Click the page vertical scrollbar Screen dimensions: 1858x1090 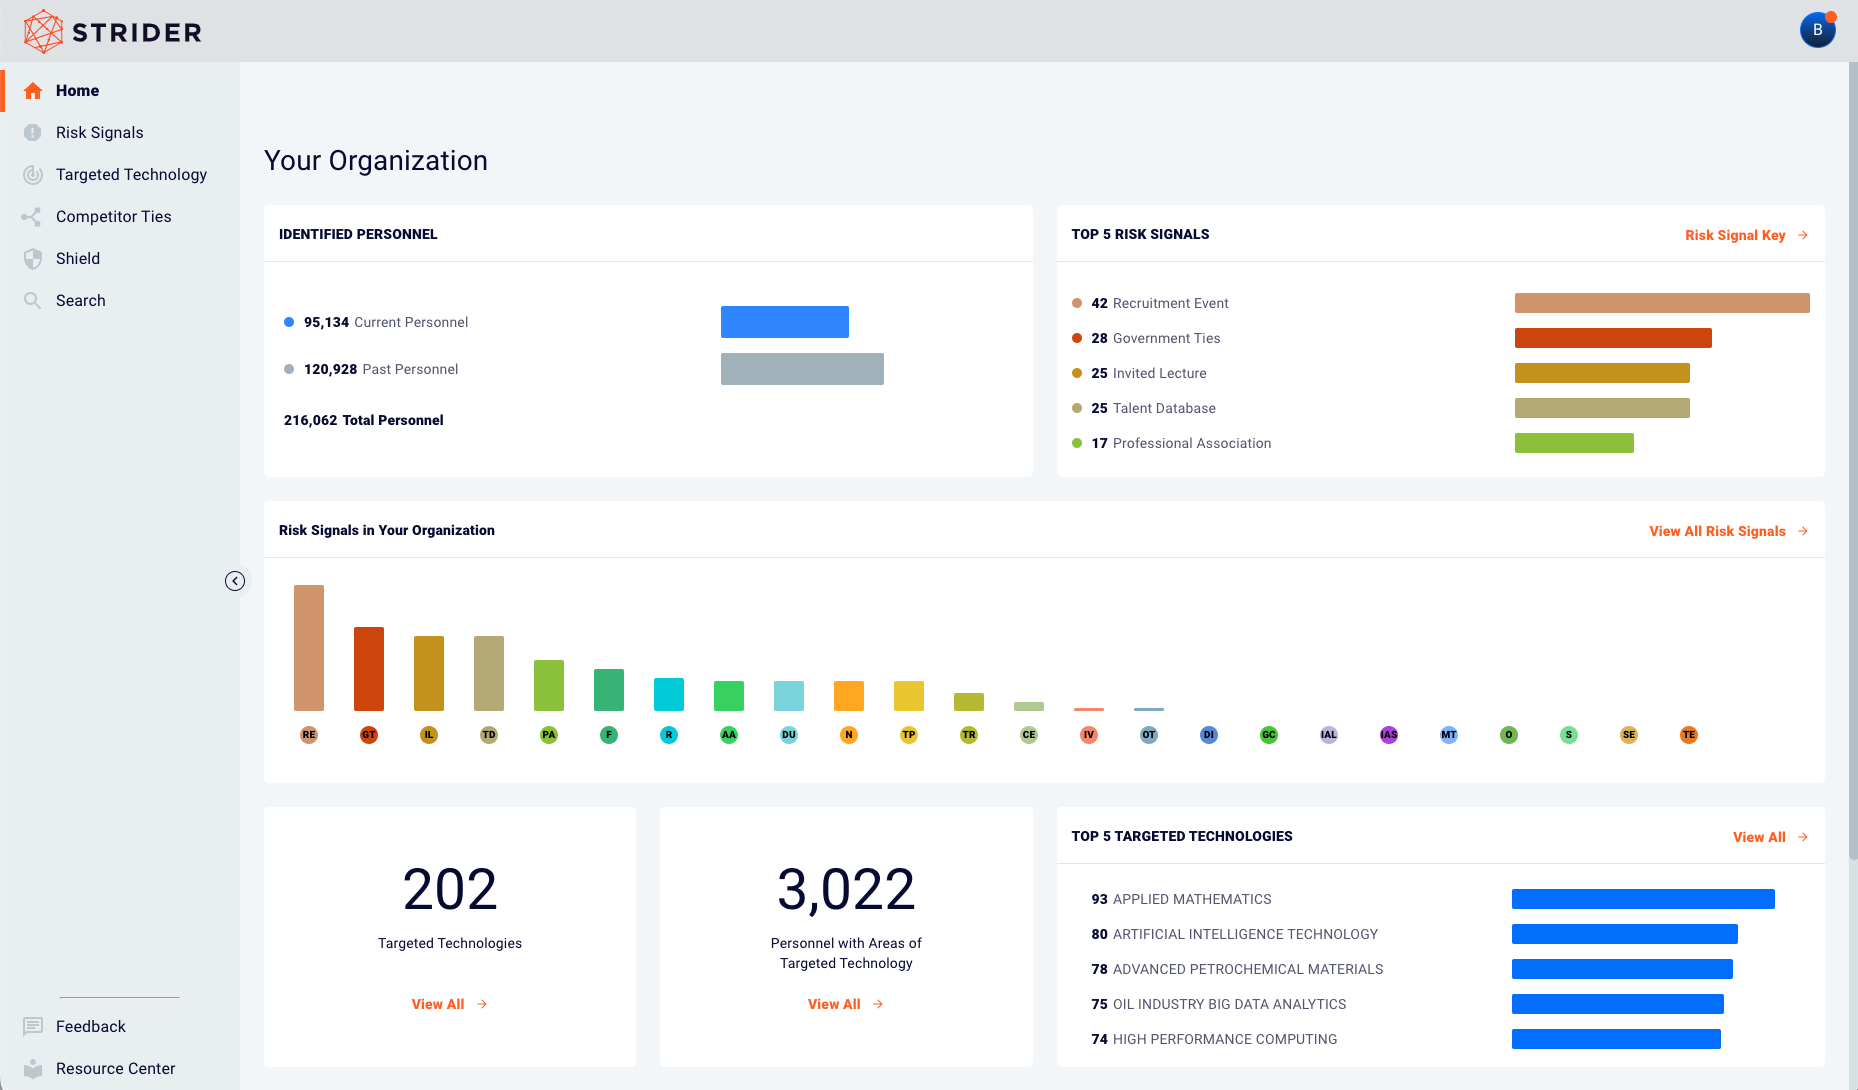click(1853, 460)
